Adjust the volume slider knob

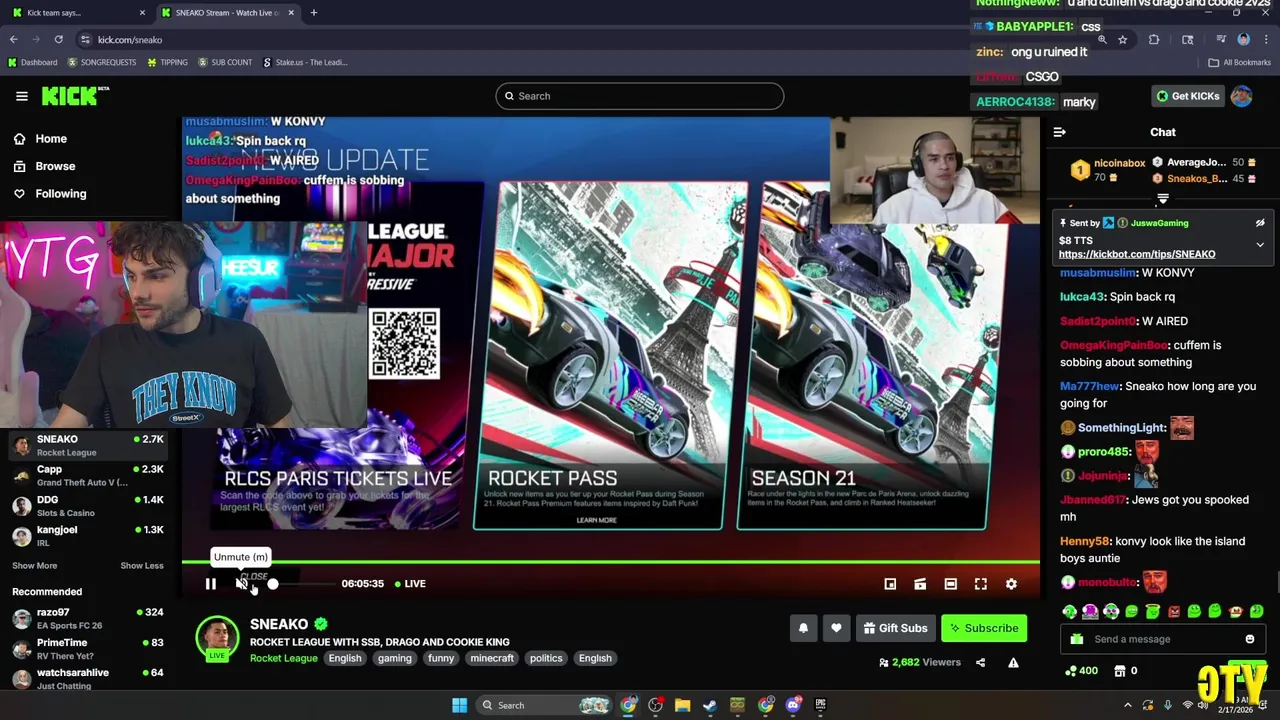click(272, 584)
